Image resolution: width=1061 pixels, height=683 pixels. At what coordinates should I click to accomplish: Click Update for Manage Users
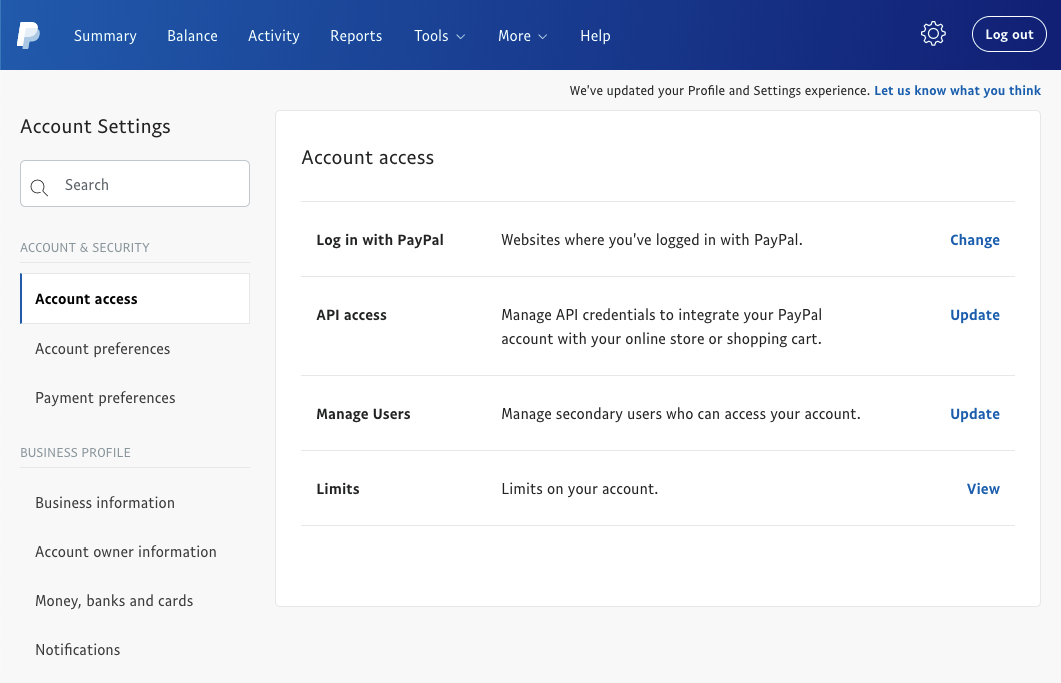[974, 414]
